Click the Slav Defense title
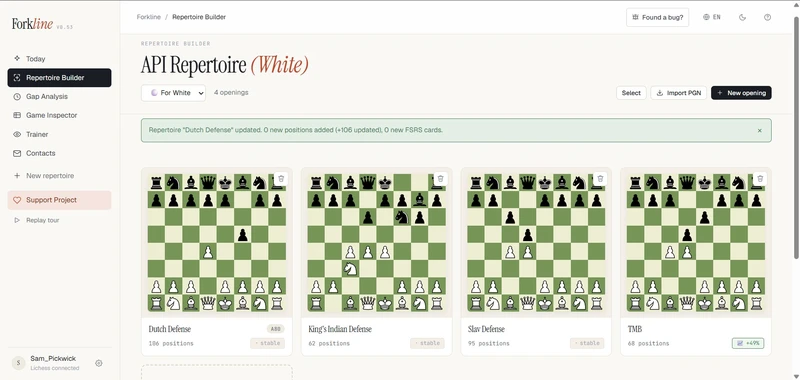This screenshot has height=380, width=800. point(486,329)
